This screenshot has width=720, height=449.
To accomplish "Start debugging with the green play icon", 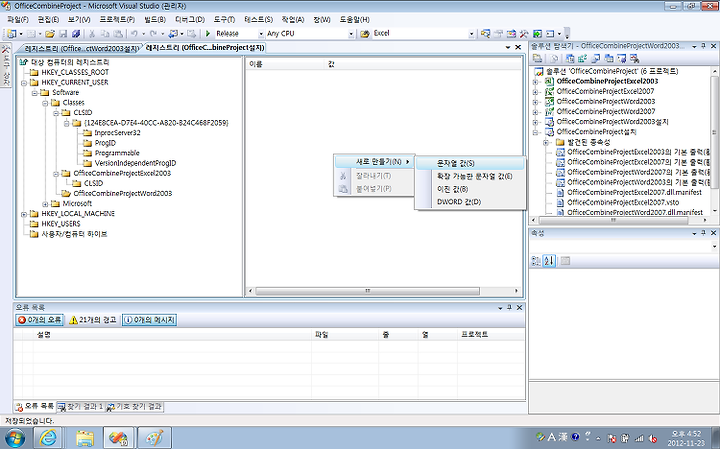I will 208,34.
